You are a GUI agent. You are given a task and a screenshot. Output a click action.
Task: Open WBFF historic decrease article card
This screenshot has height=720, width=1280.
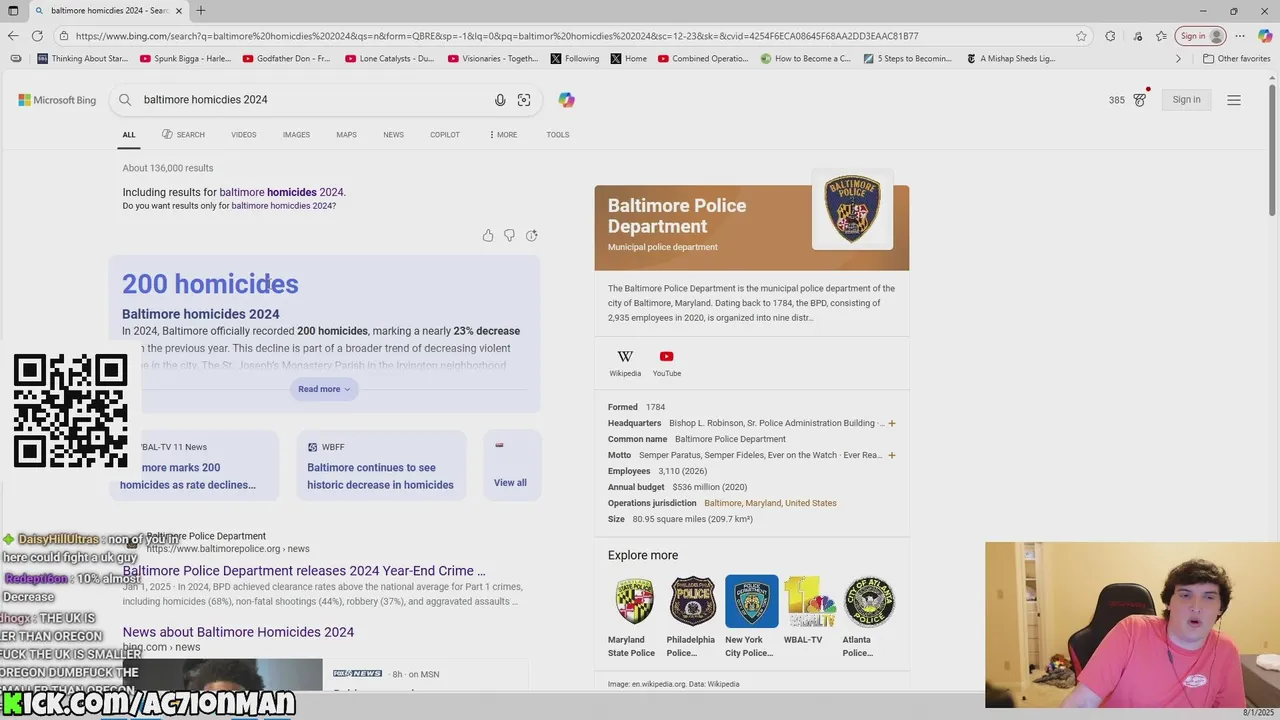click(381, 465)
